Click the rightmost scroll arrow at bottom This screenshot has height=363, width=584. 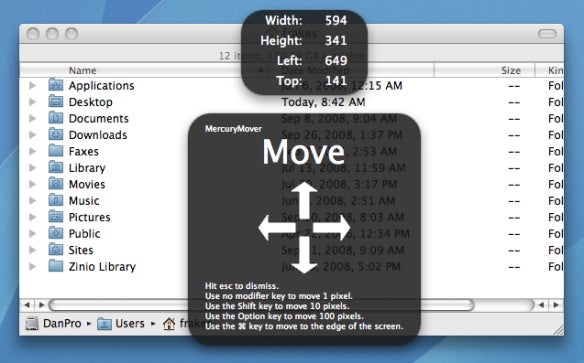(x=556, y=305)
